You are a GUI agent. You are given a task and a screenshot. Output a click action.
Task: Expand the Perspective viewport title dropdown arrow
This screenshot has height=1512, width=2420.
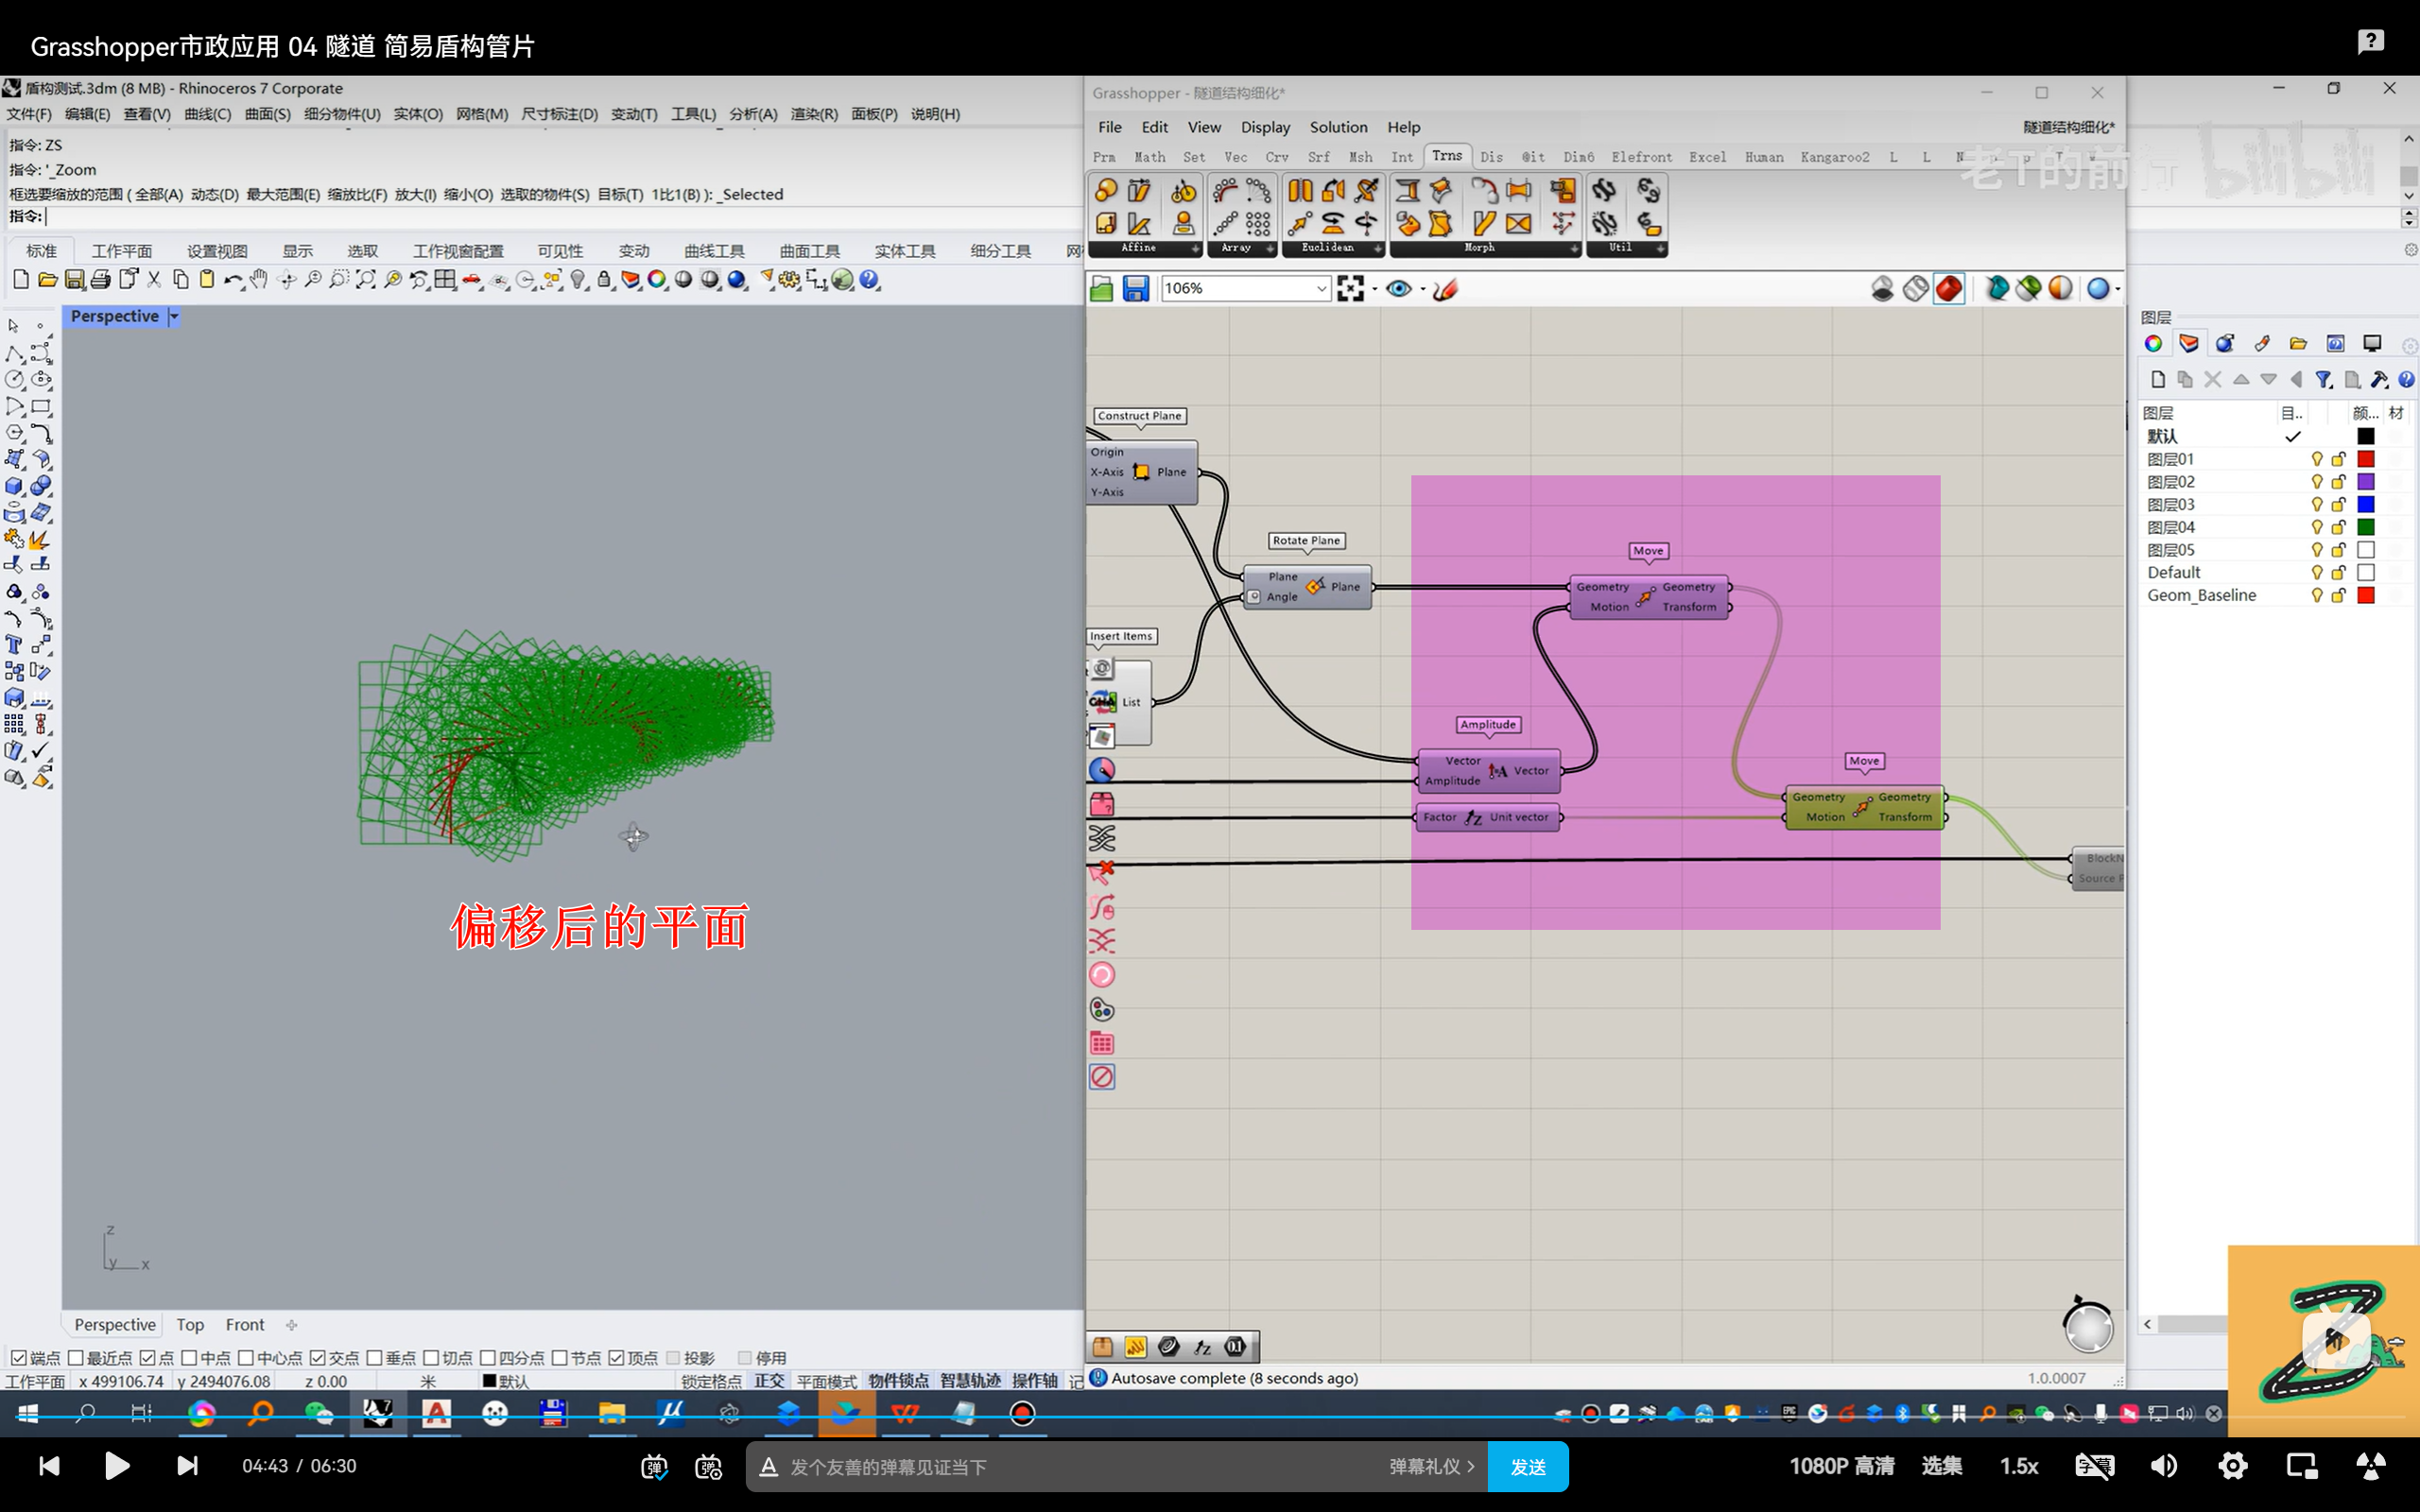coord(174,316)
